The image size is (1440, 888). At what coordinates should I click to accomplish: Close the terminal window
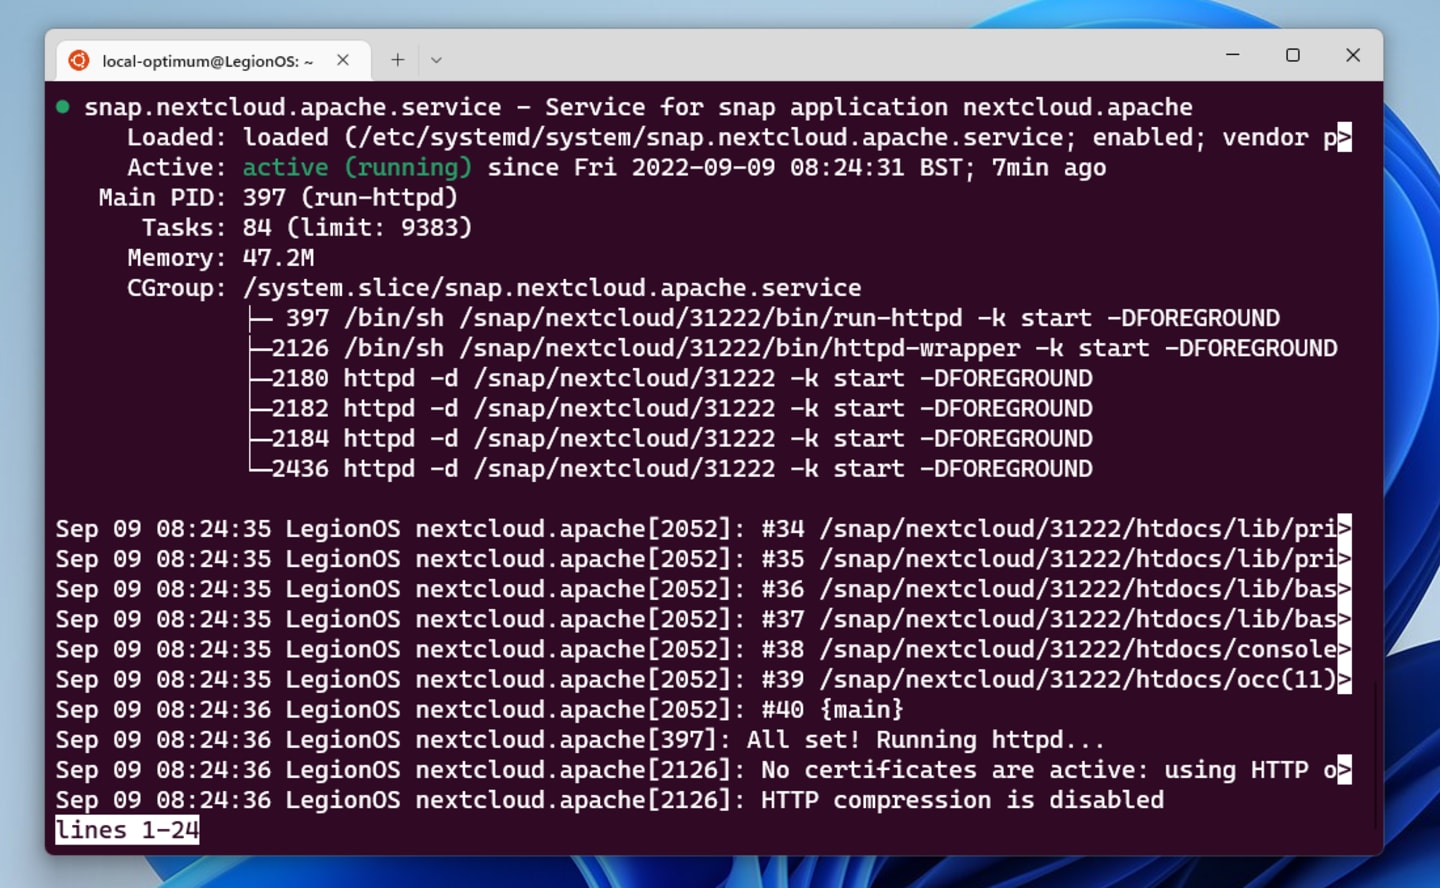click(1352, 55)
